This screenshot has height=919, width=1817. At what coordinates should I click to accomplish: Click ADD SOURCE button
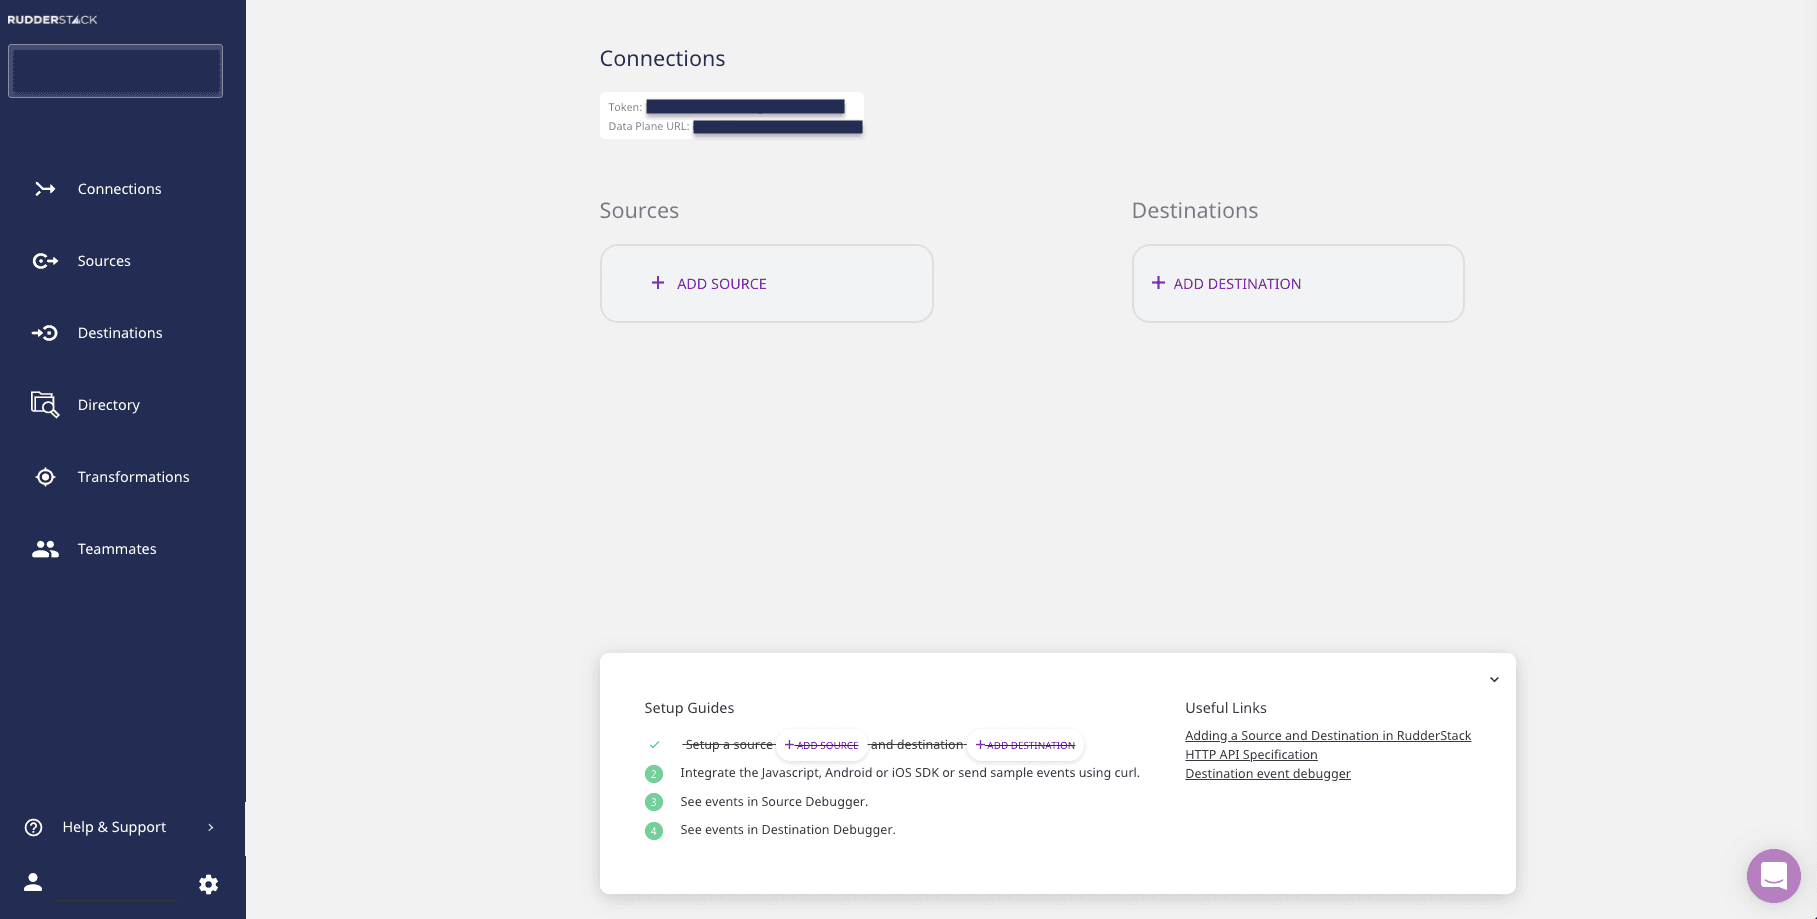(x=766, y=284)
